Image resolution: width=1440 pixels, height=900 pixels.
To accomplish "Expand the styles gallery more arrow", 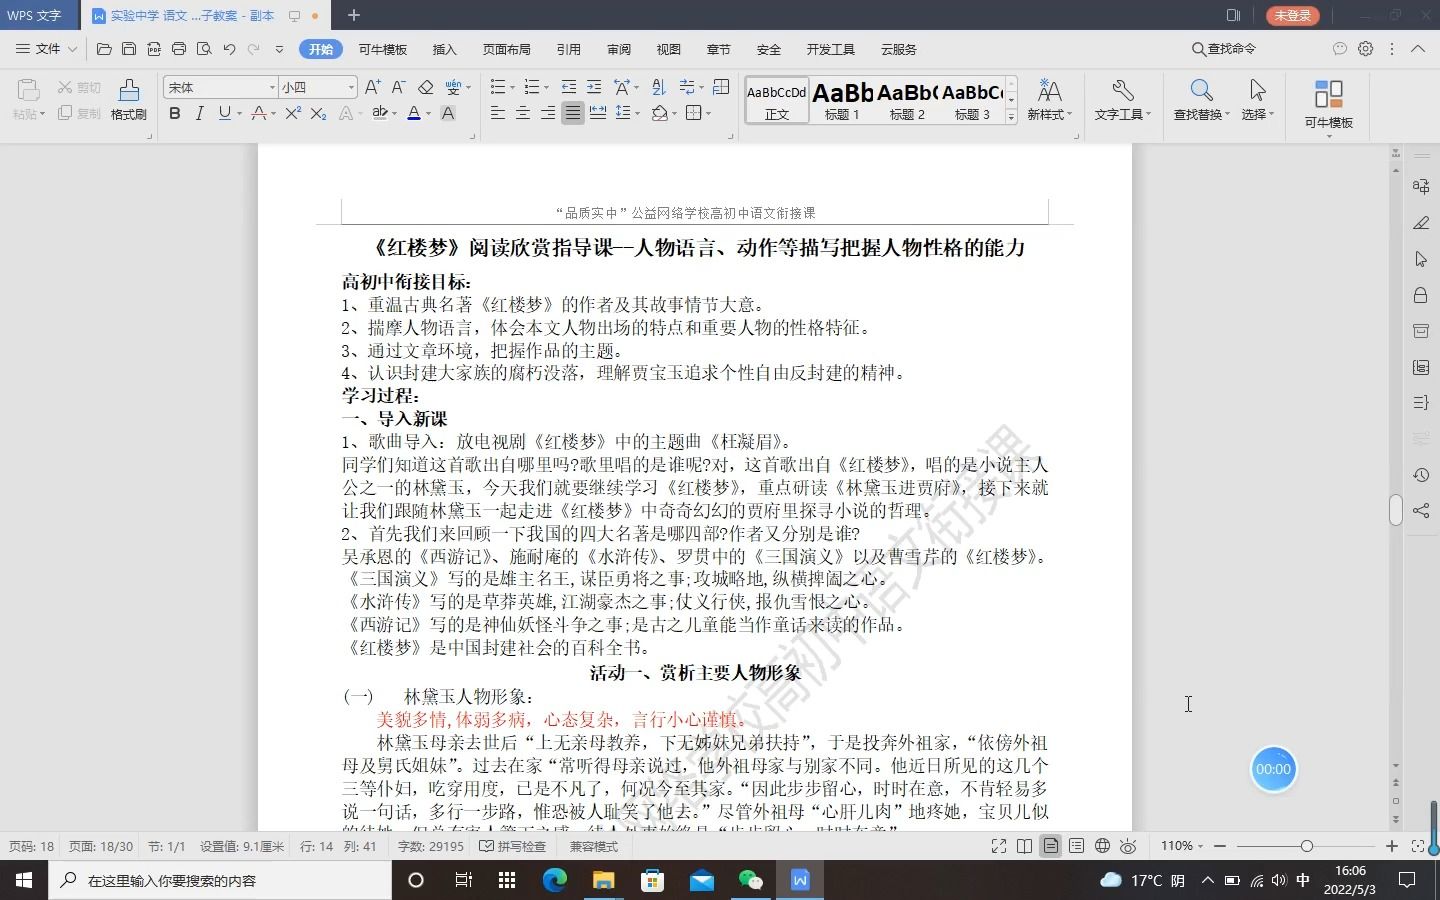I will click(1011, 117).
